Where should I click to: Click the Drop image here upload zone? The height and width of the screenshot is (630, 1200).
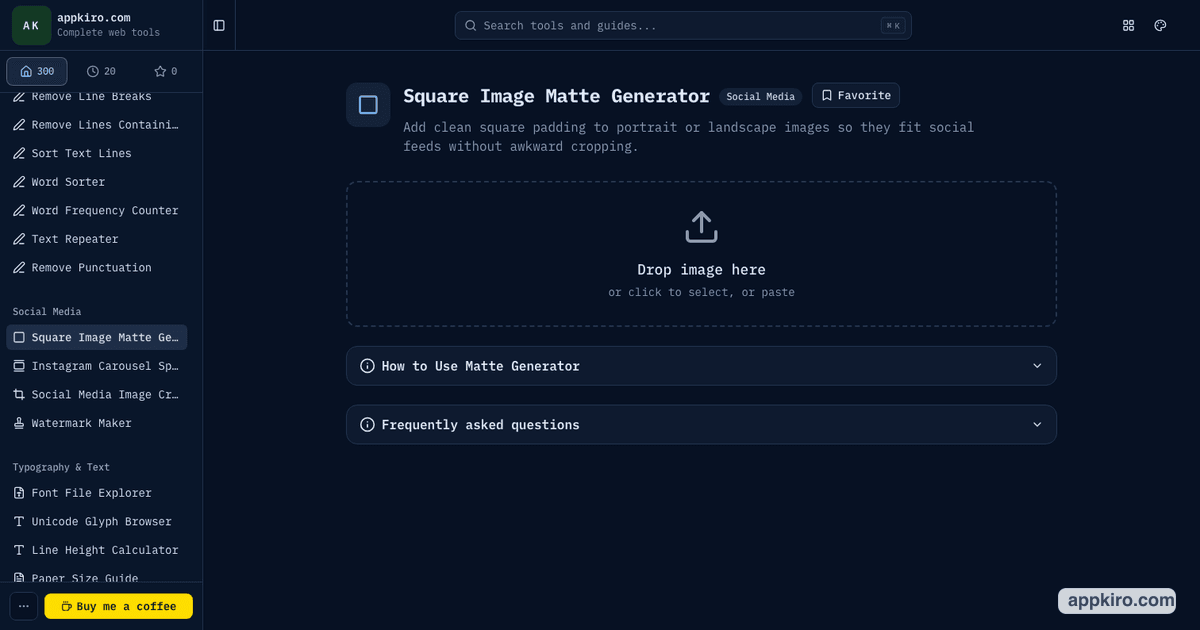click(701, 254)
